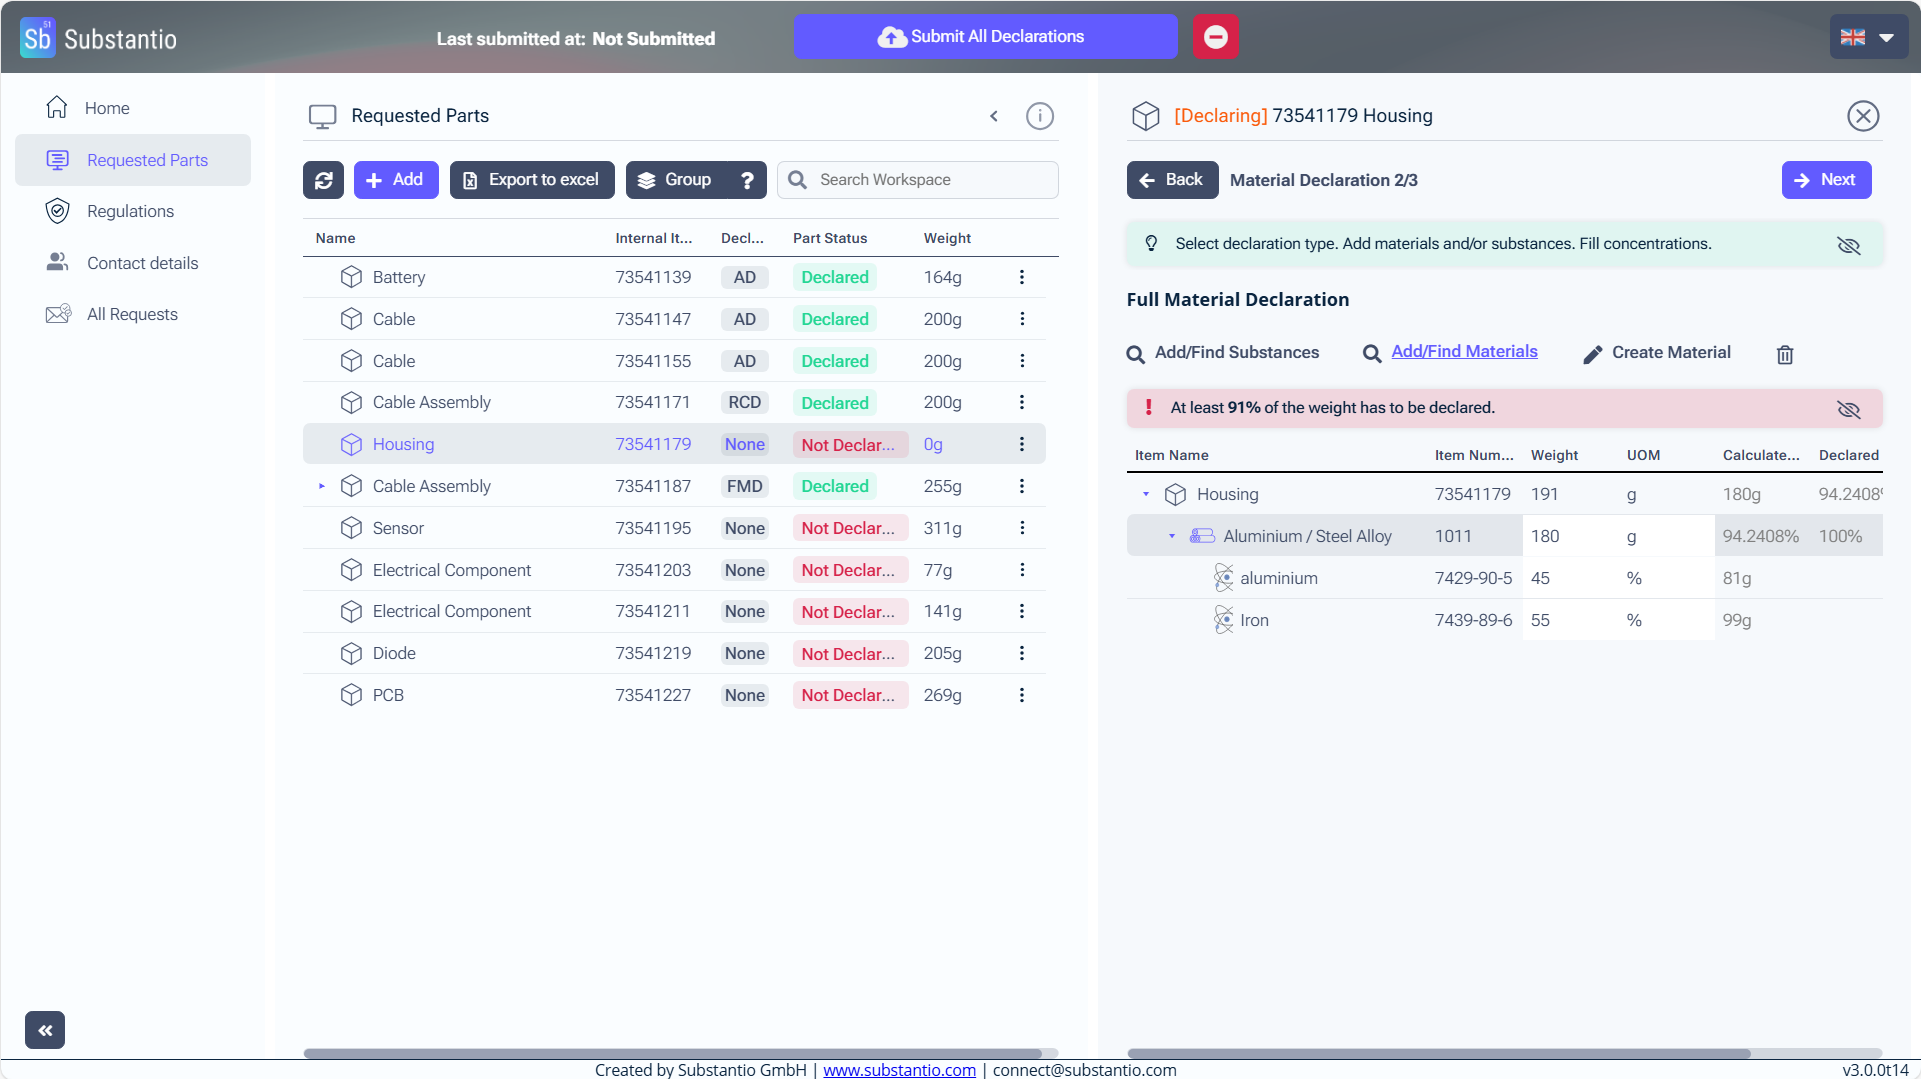The width and height of the screenshot is (1921, 1079).
Task: Open the language flag dropdown
Action: point(1868,37)
